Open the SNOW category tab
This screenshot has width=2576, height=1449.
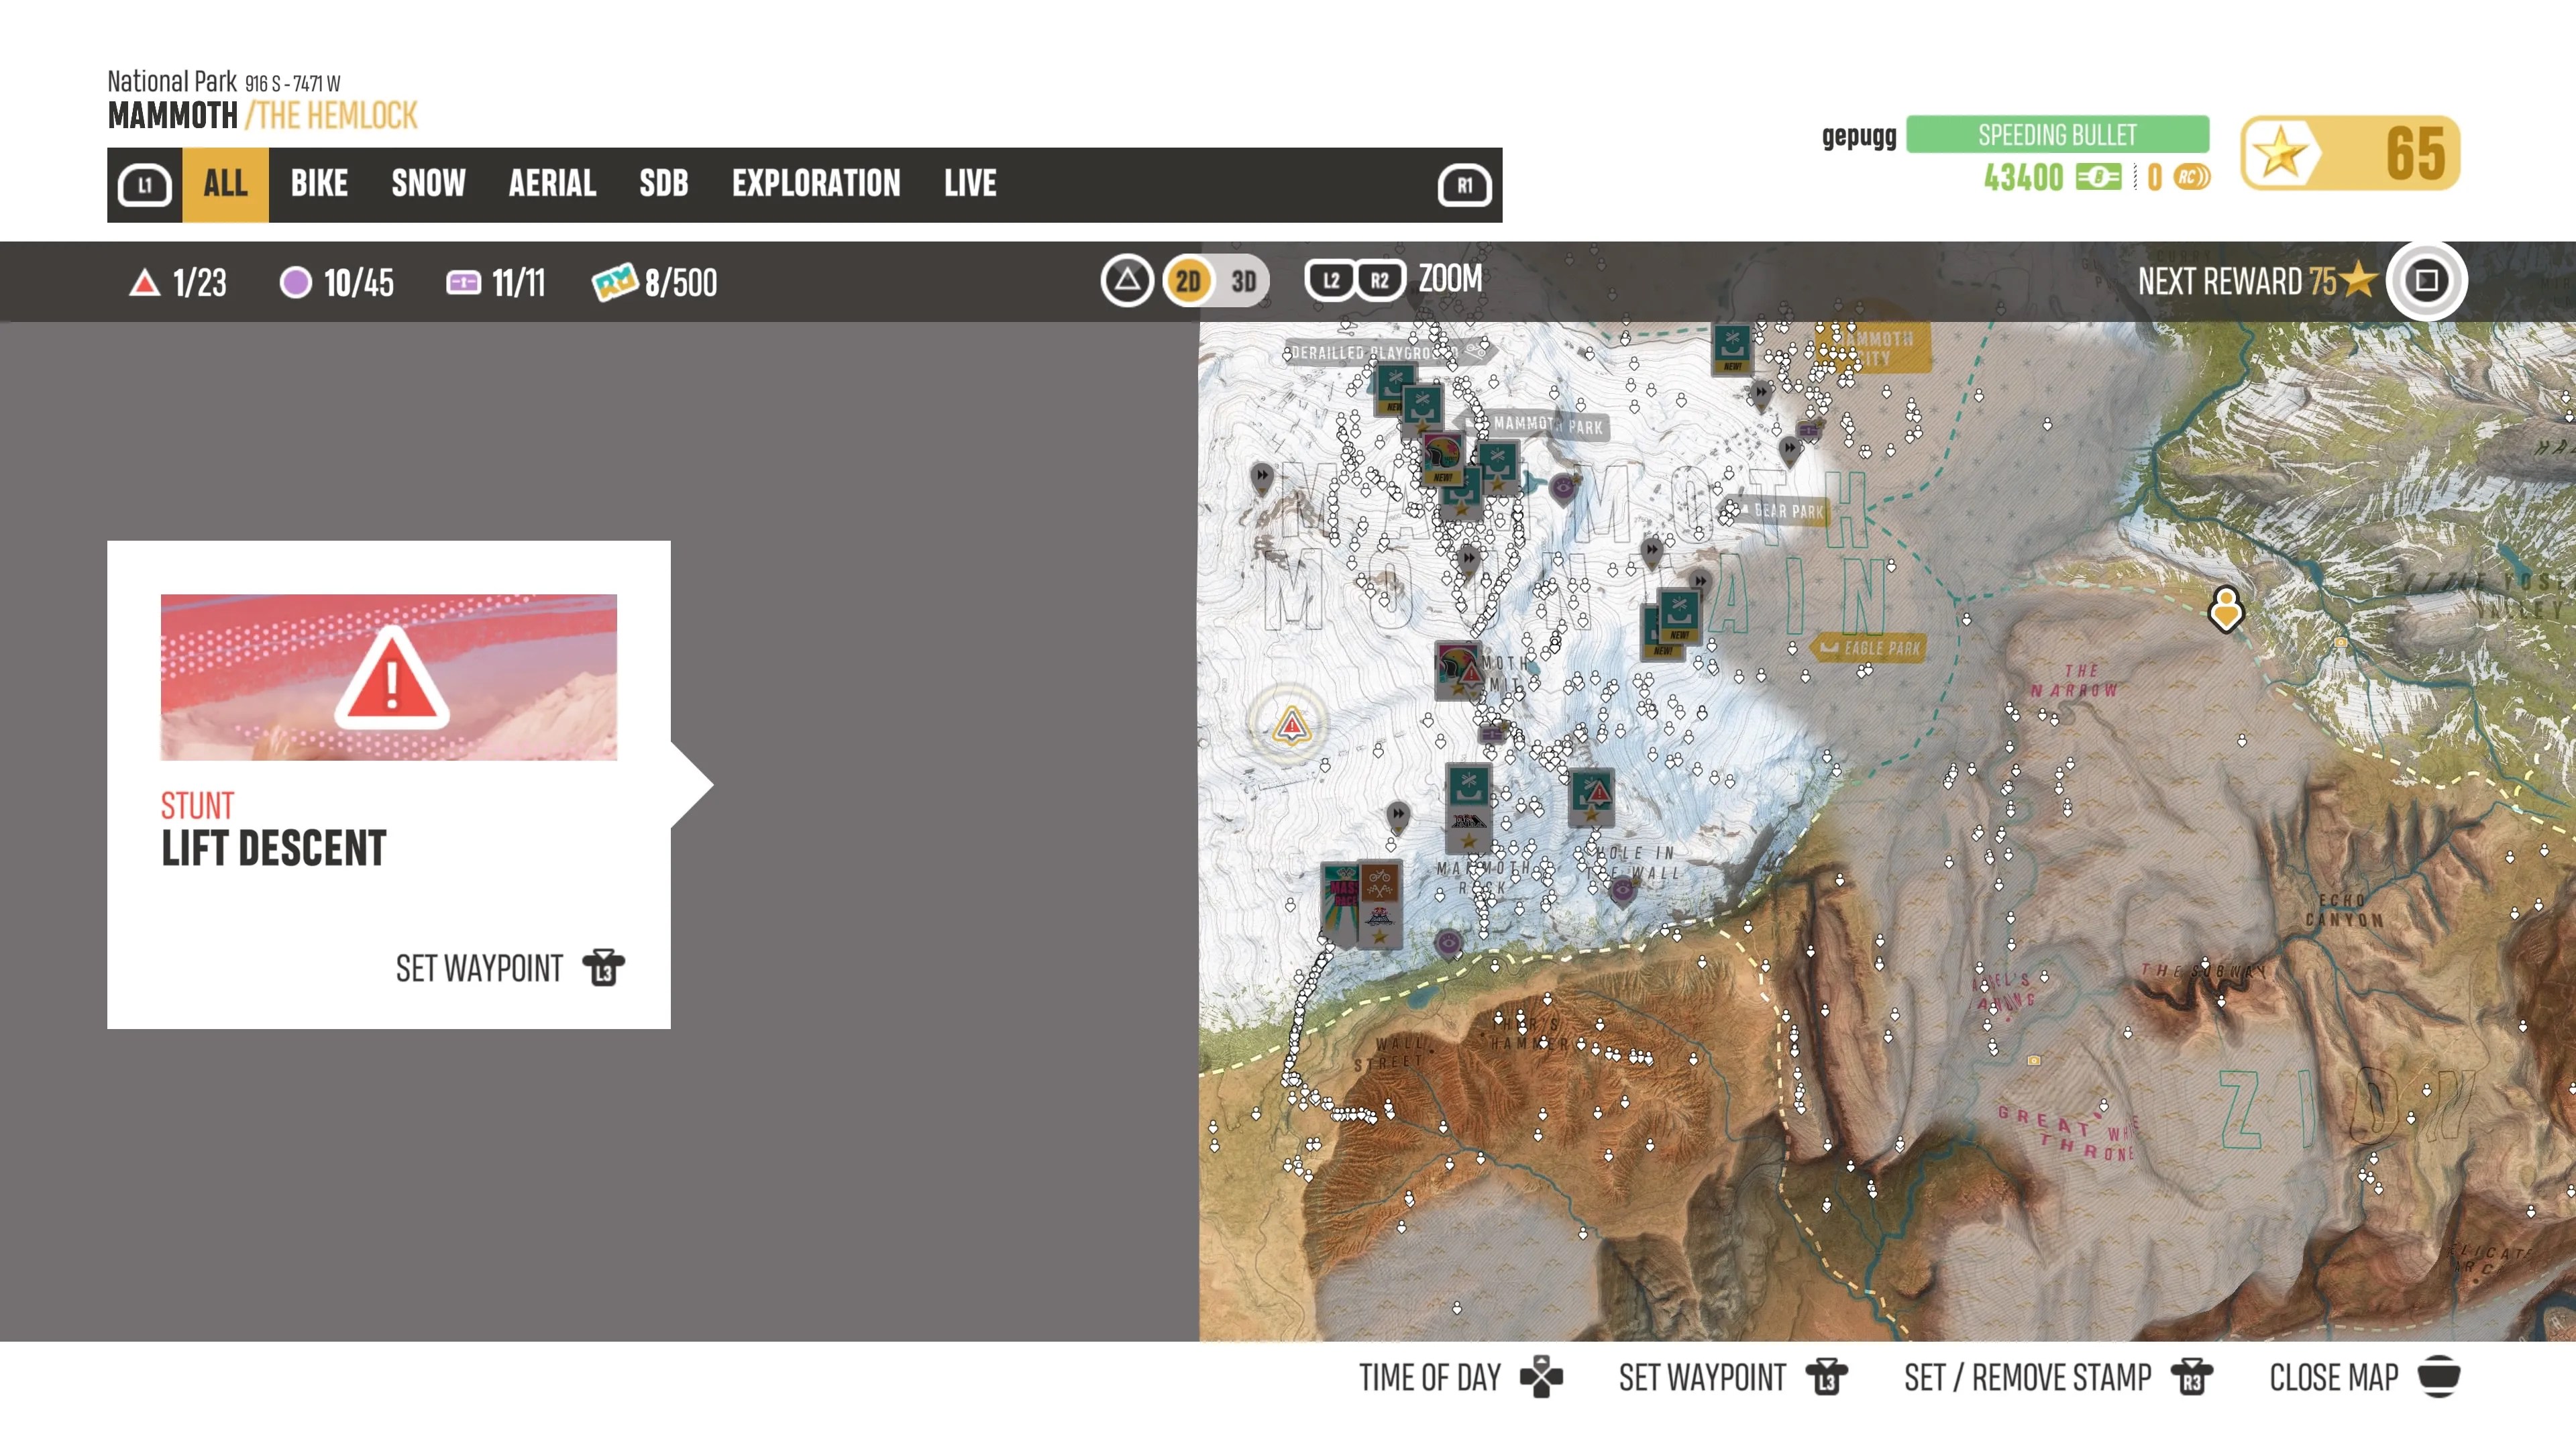[x=428, y=184]
